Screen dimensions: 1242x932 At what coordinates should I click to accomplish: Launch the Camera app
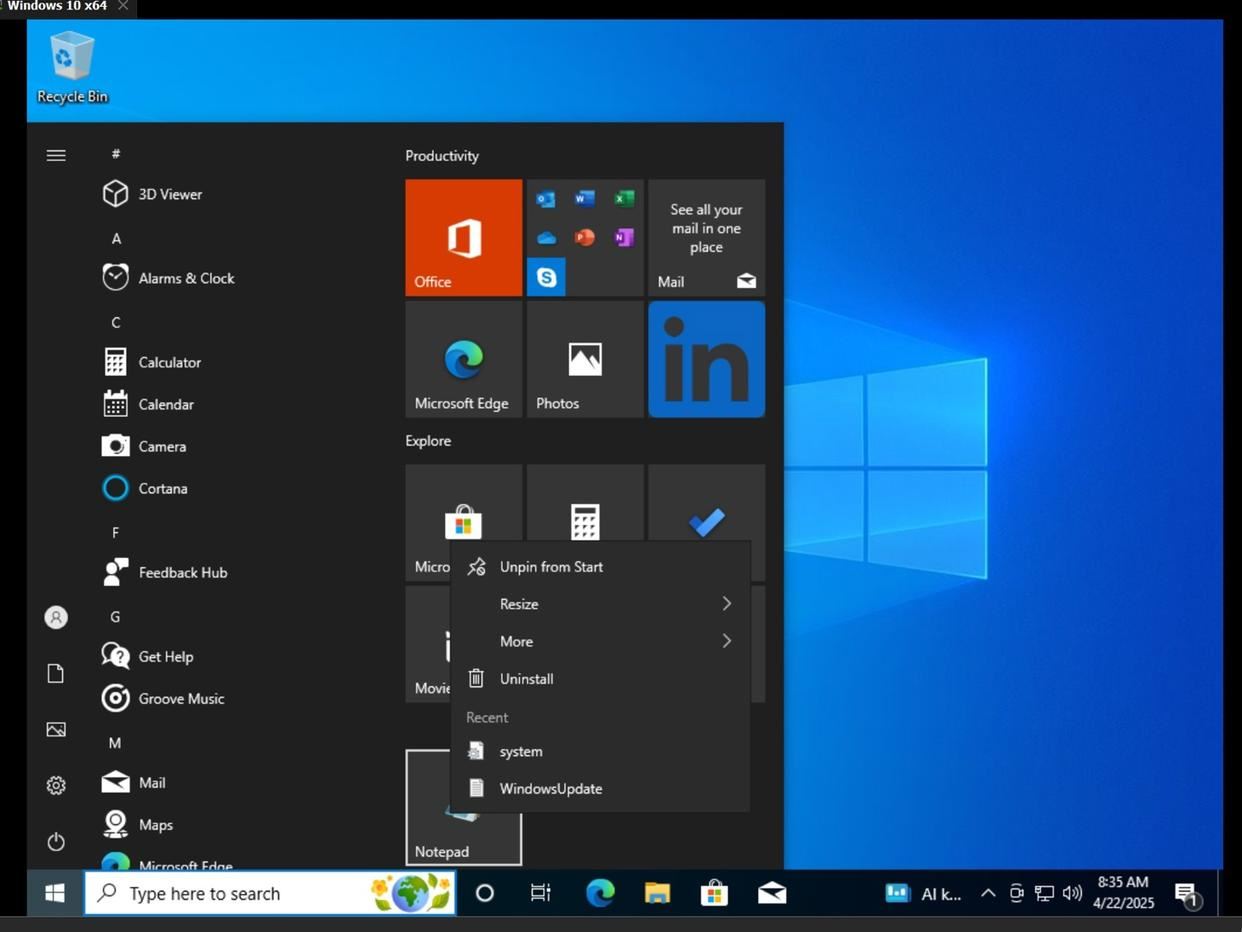tap(162, 446)
